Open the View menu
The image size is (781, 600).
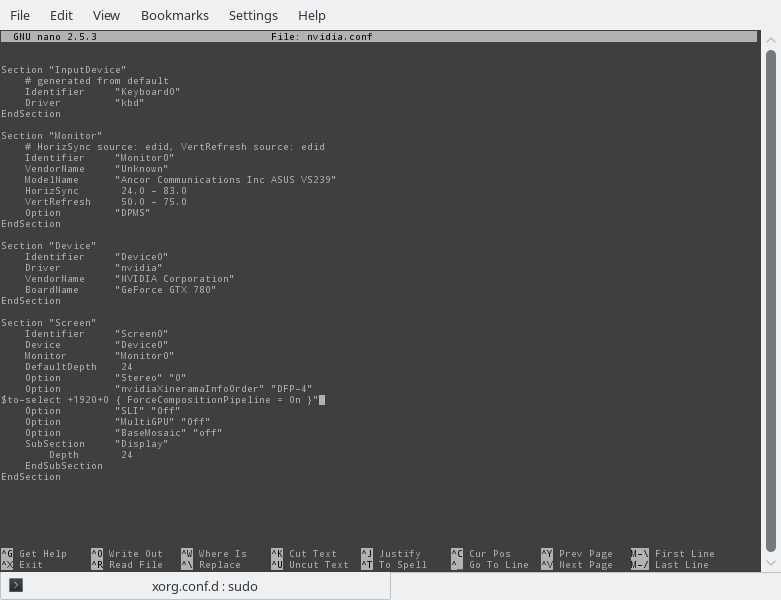(x=106, y=15)
